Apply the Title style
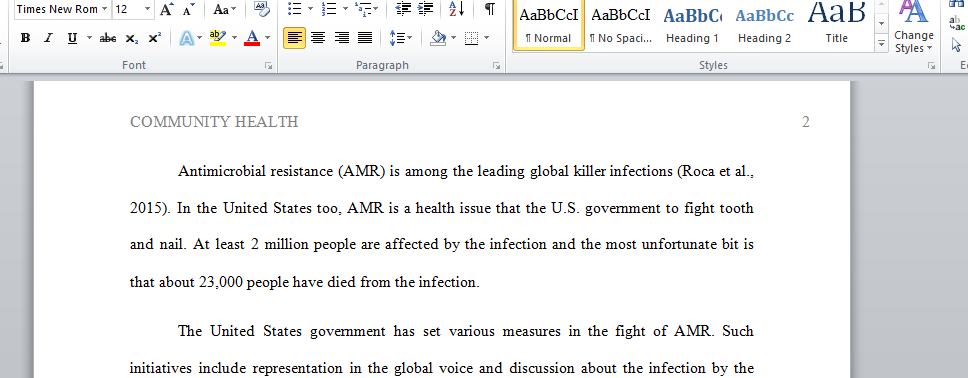Image resolution: width=968 pixels, height=378 pixels. point(837,25)
